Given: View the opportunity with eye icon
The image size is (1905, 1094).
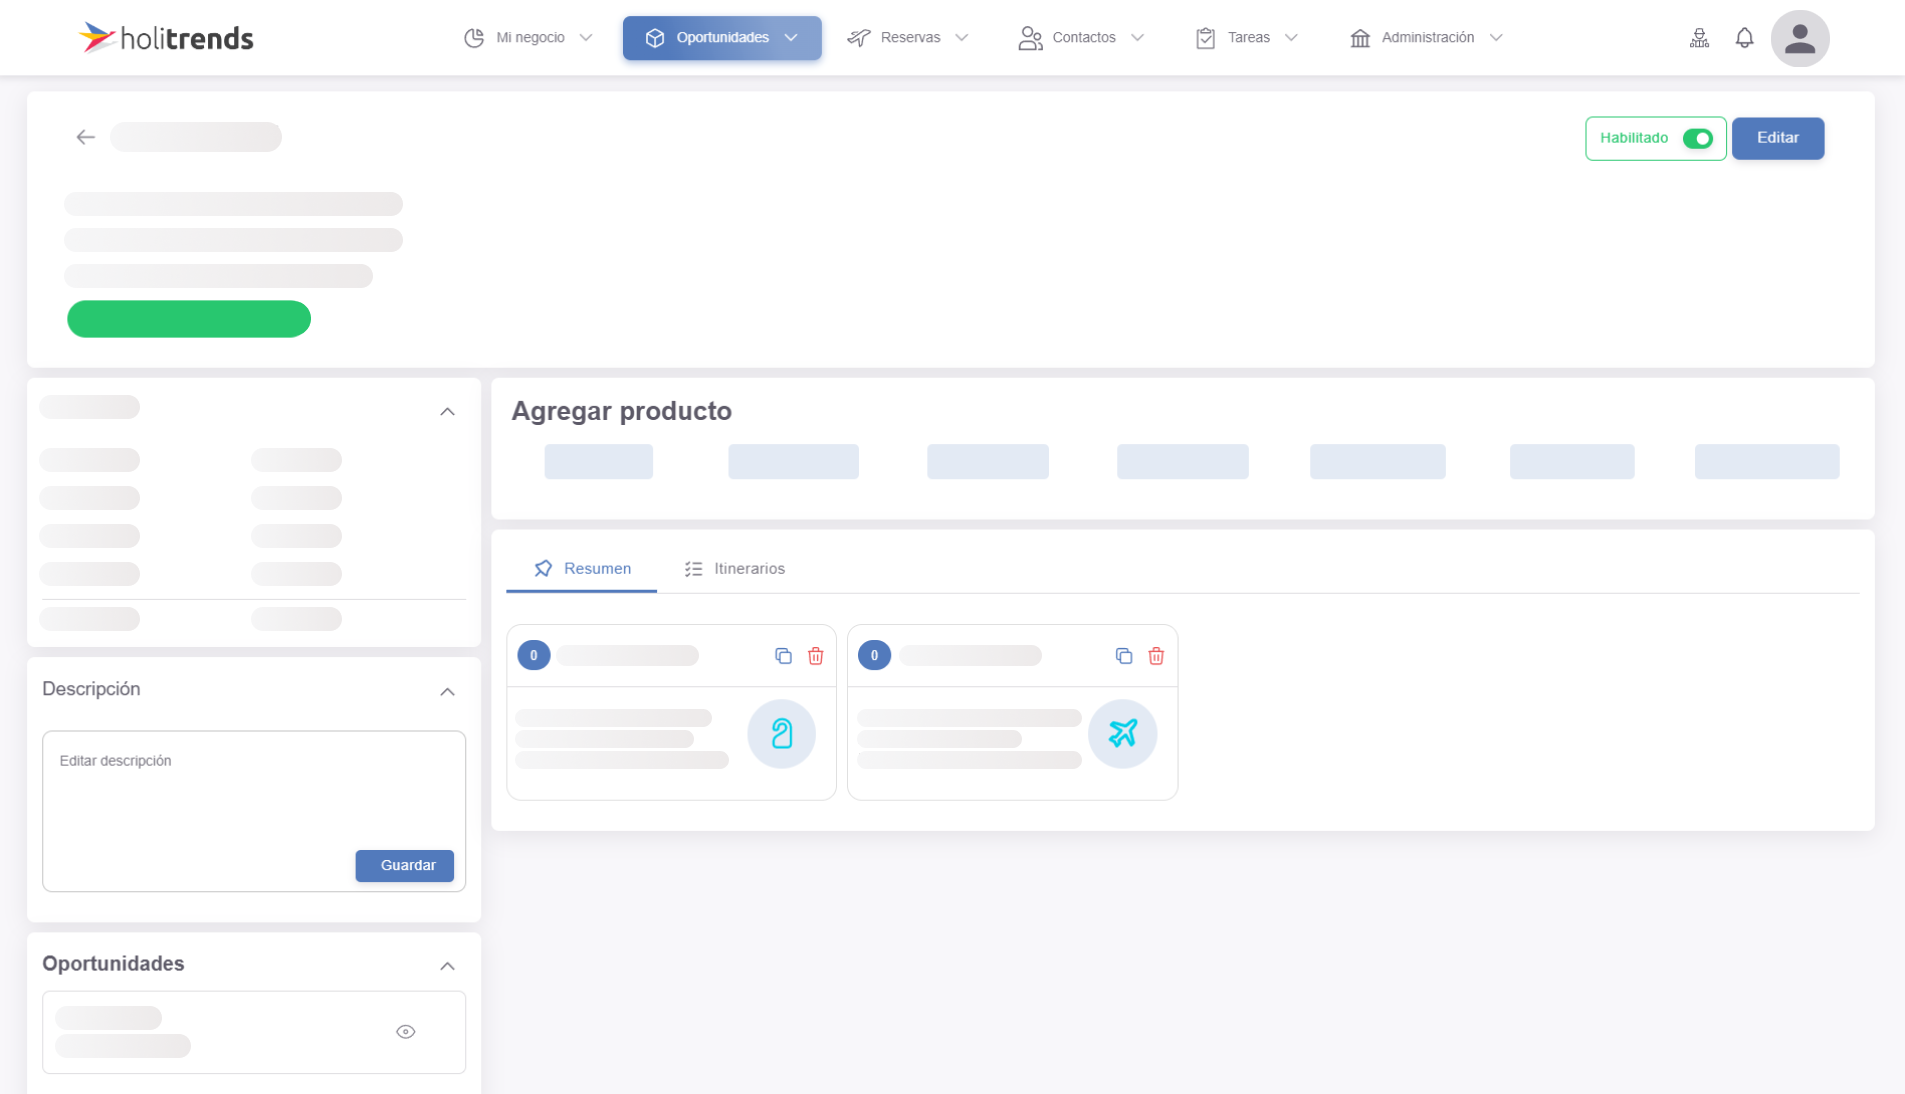Looking at the screenshot, I should (x=405, y=1032).
